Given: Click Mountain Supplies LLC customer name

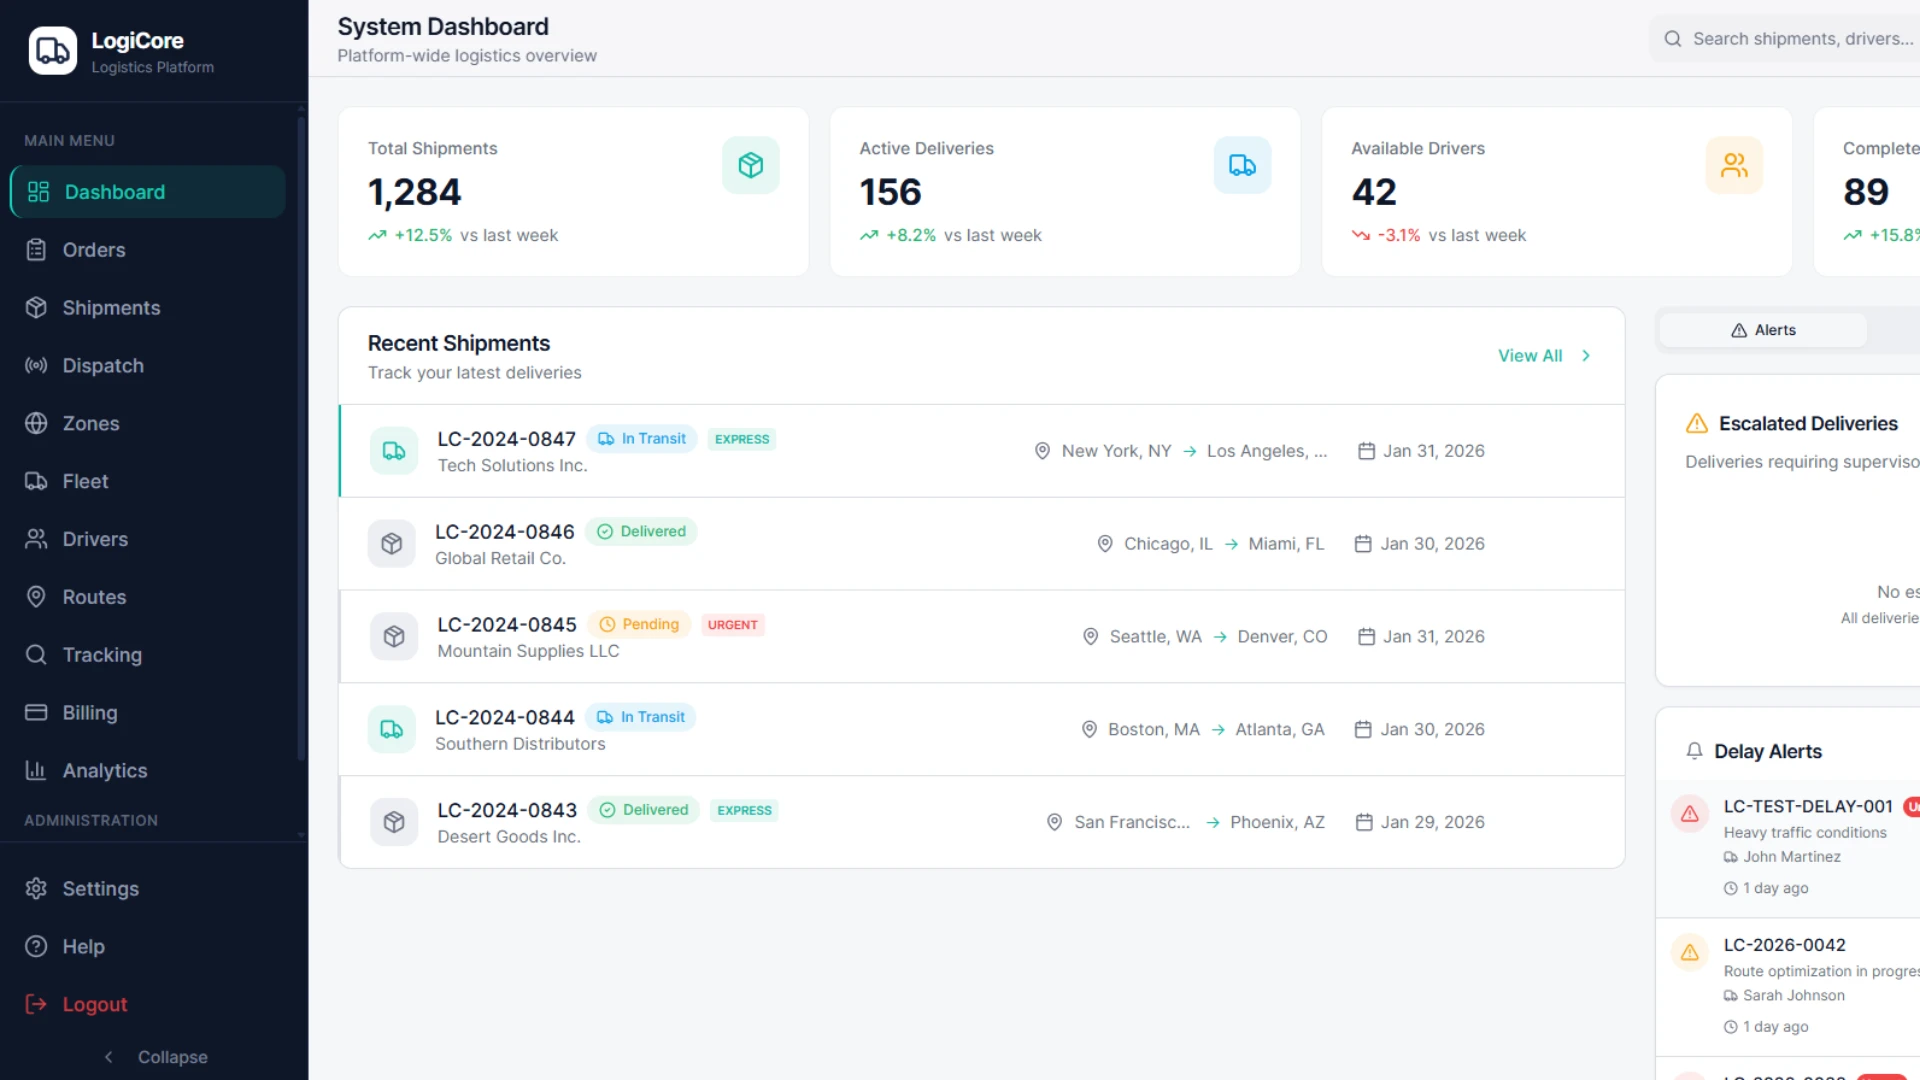Looking at the screenshot, I should pyautogui.click(x=528, y=651).
